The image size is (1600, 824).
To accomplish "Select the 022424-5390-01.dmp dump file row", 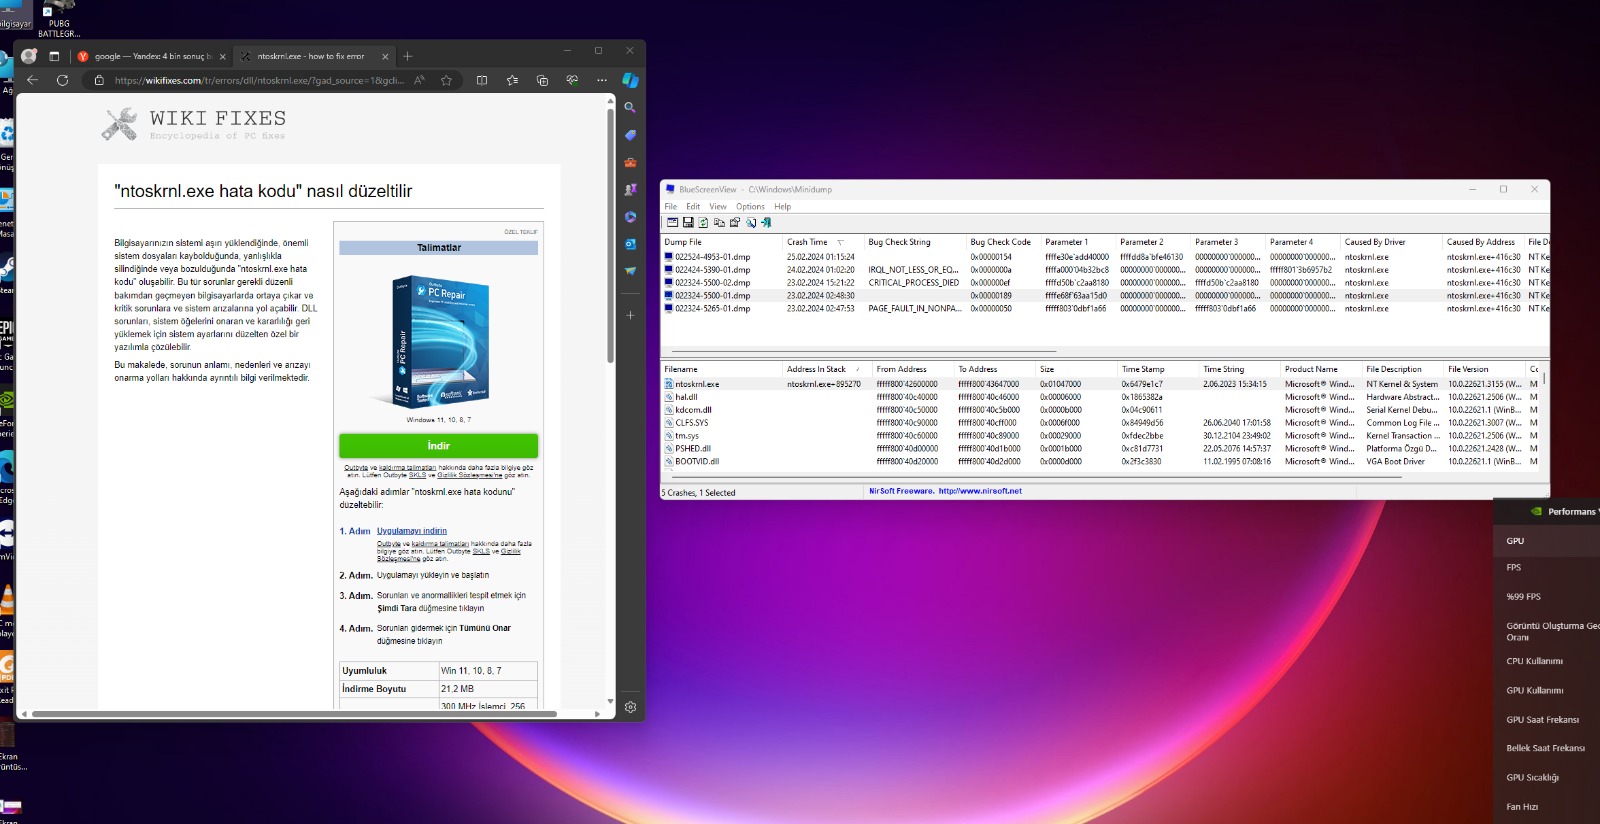I will point(712,270).
